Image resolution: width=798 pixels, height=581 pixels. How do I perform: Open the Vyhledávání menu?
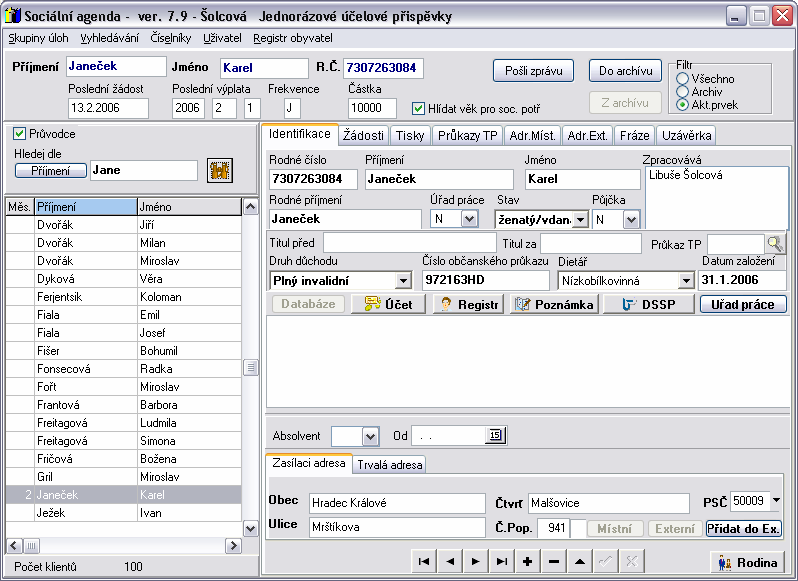(109, 38)
